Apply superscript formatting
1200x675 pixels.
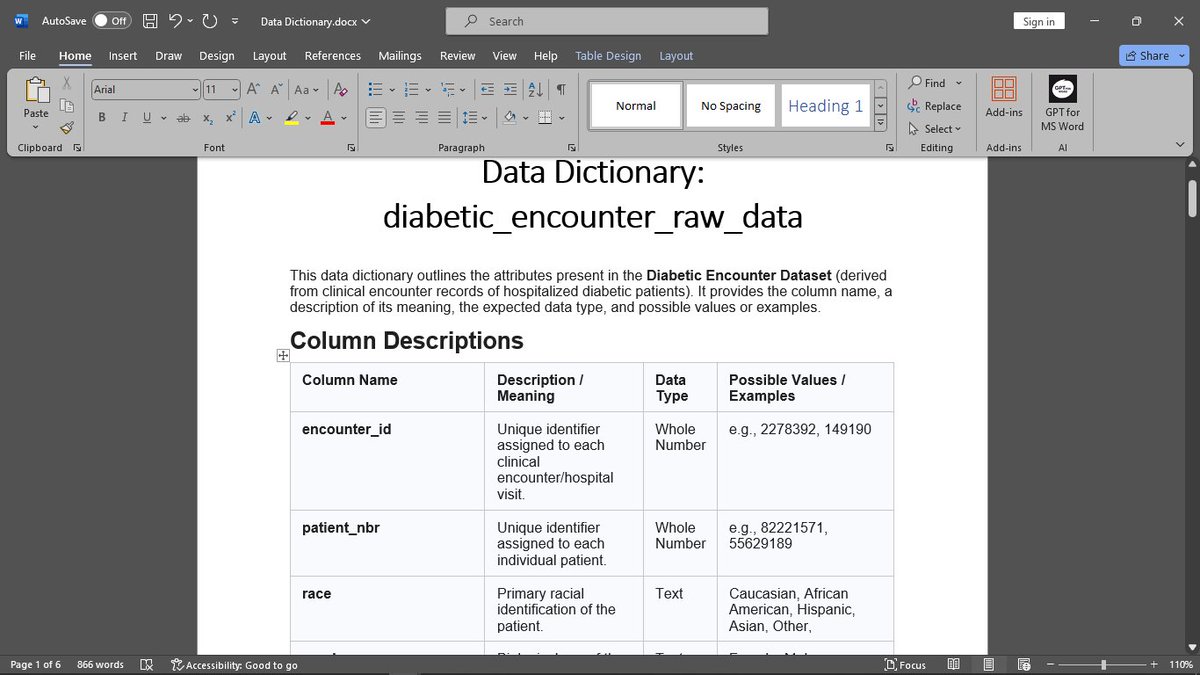point(230,118)
